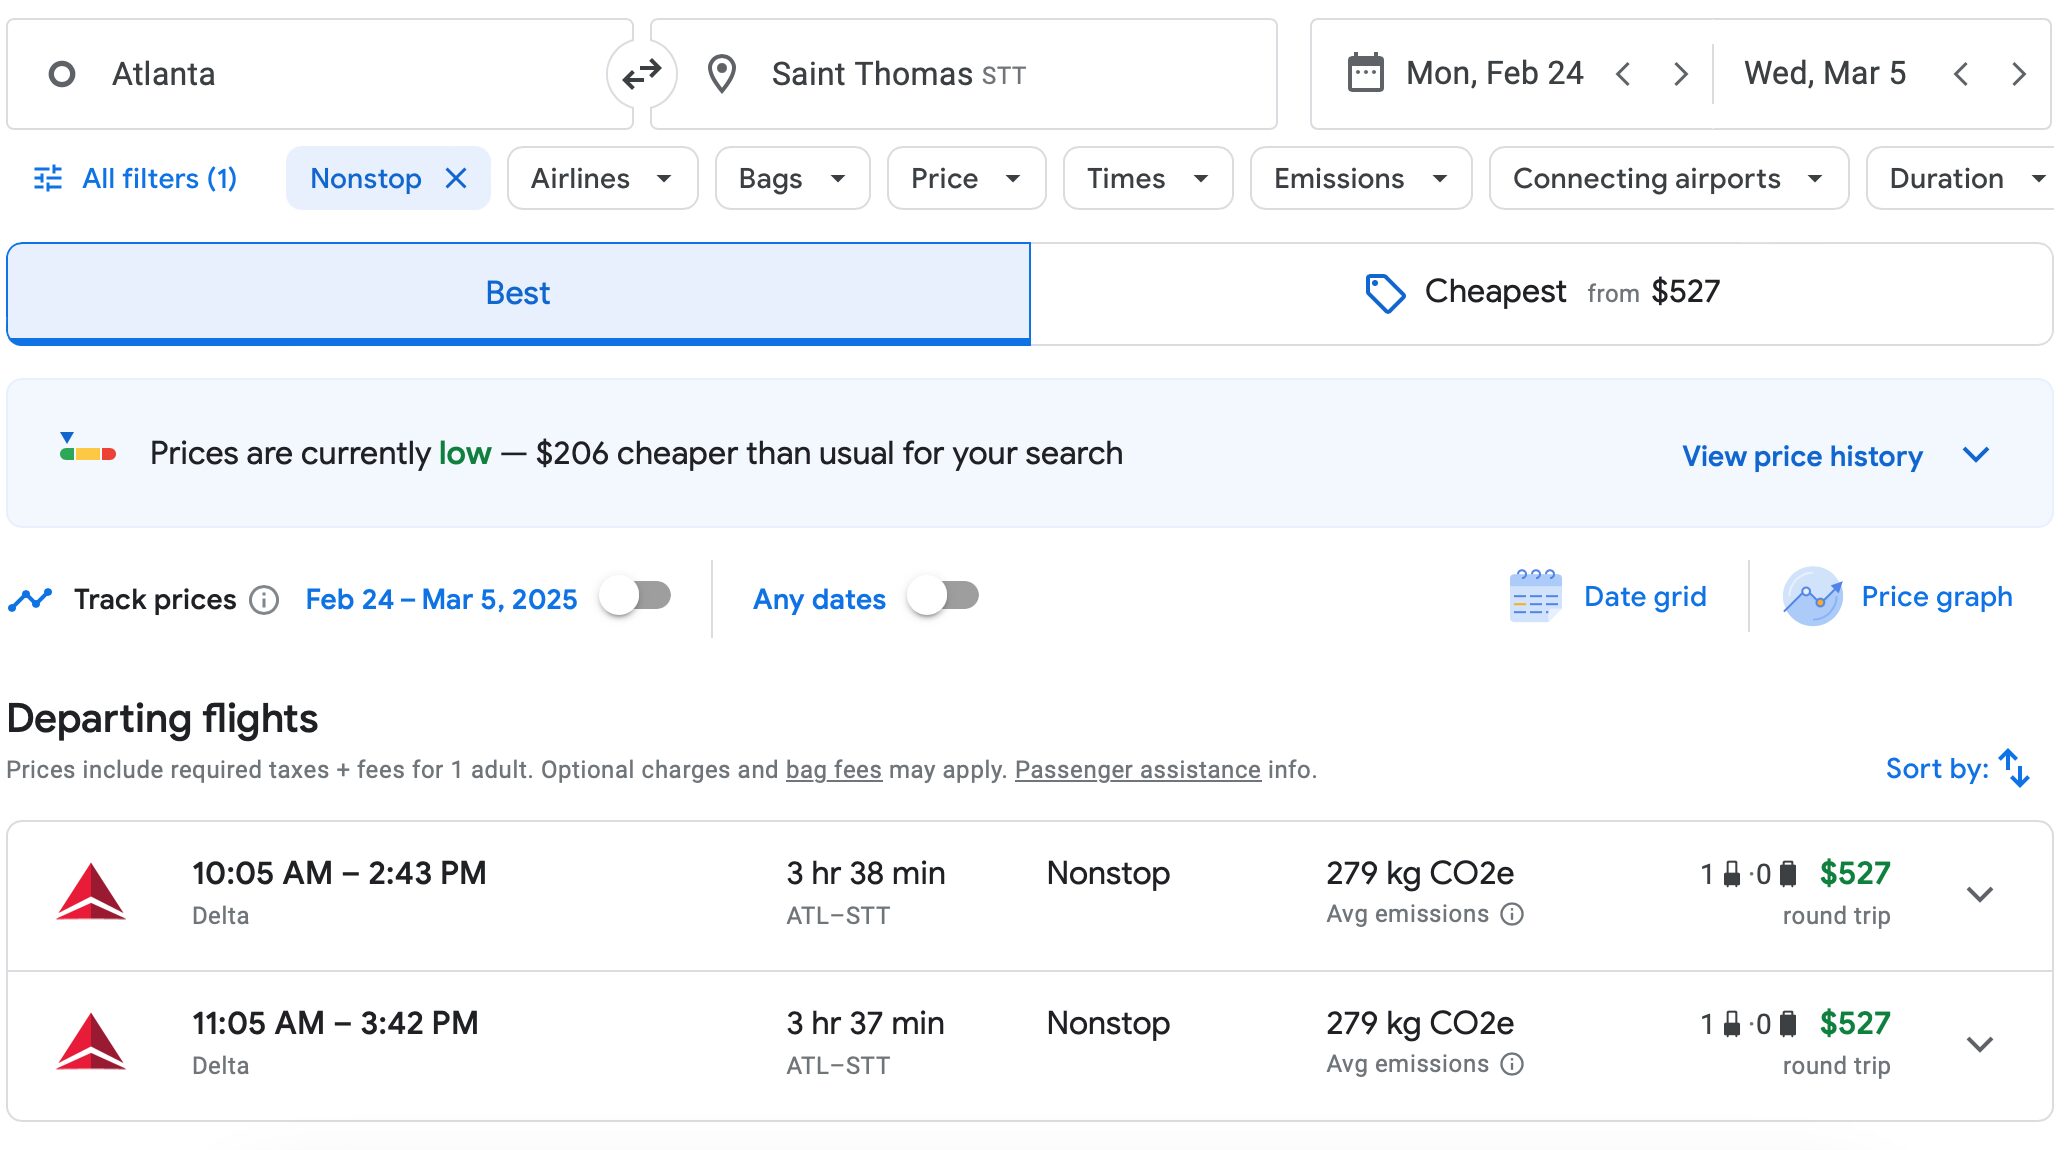Click Track prices info icon
Screen dimensions: 2072x1150
click(264, 600)
